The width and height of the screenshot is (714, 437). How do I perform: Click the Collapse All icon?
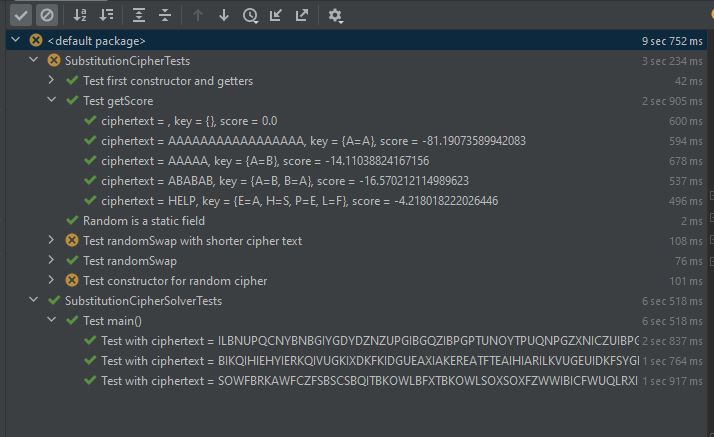click(165, 15)
